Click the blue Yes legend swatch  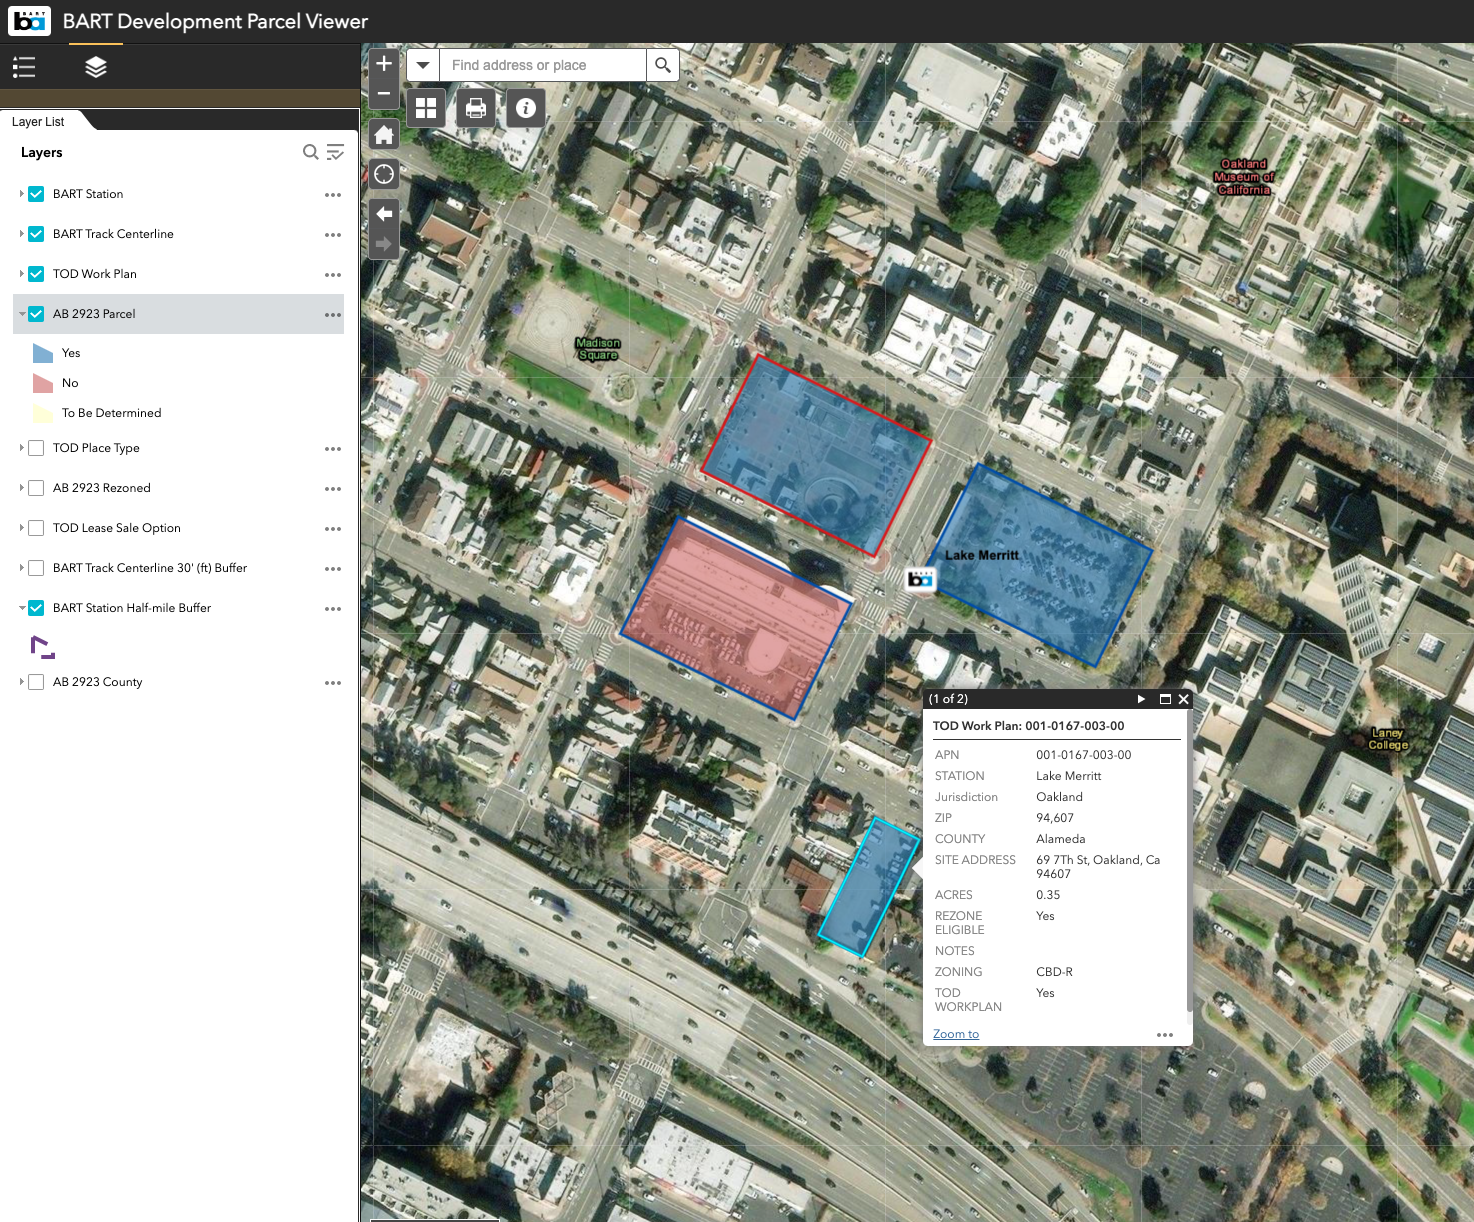(43, 353)
